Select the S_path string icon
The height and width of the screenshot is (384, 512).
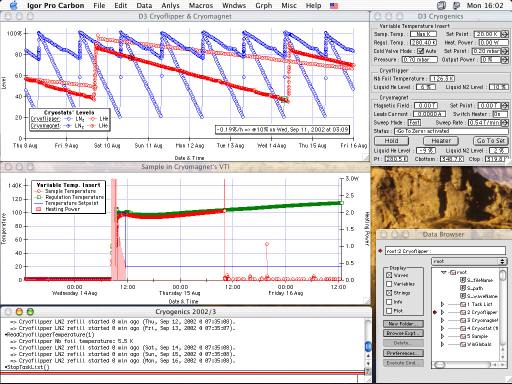[x=463, y=288]
